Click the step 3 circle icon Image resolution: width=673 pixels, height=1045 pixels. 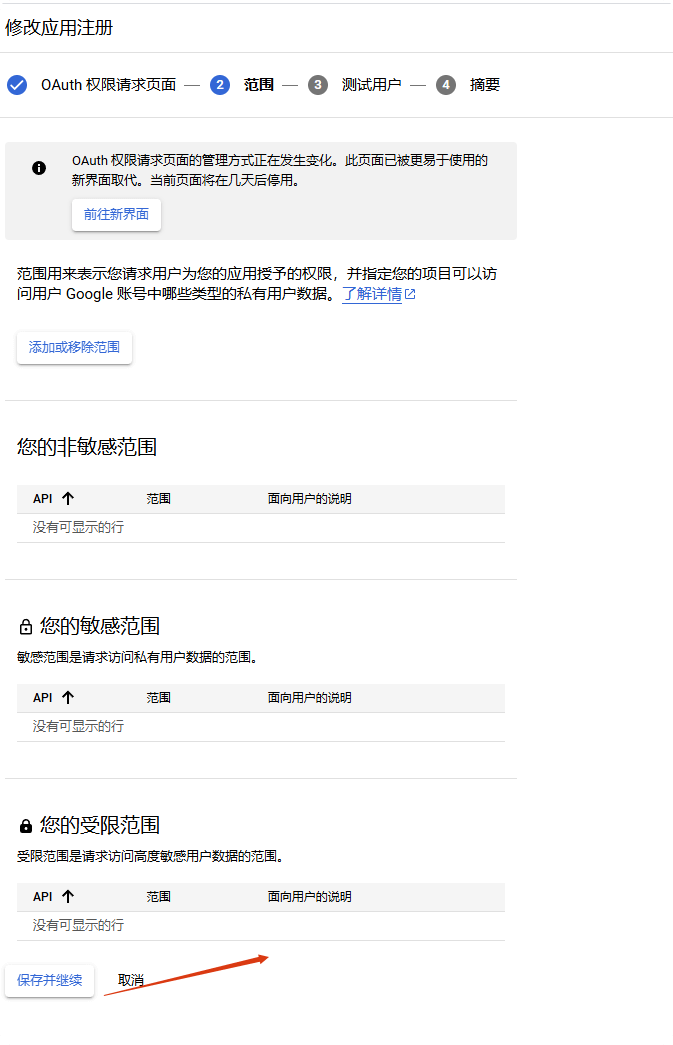pyautogui.click(x=318, y=85)
